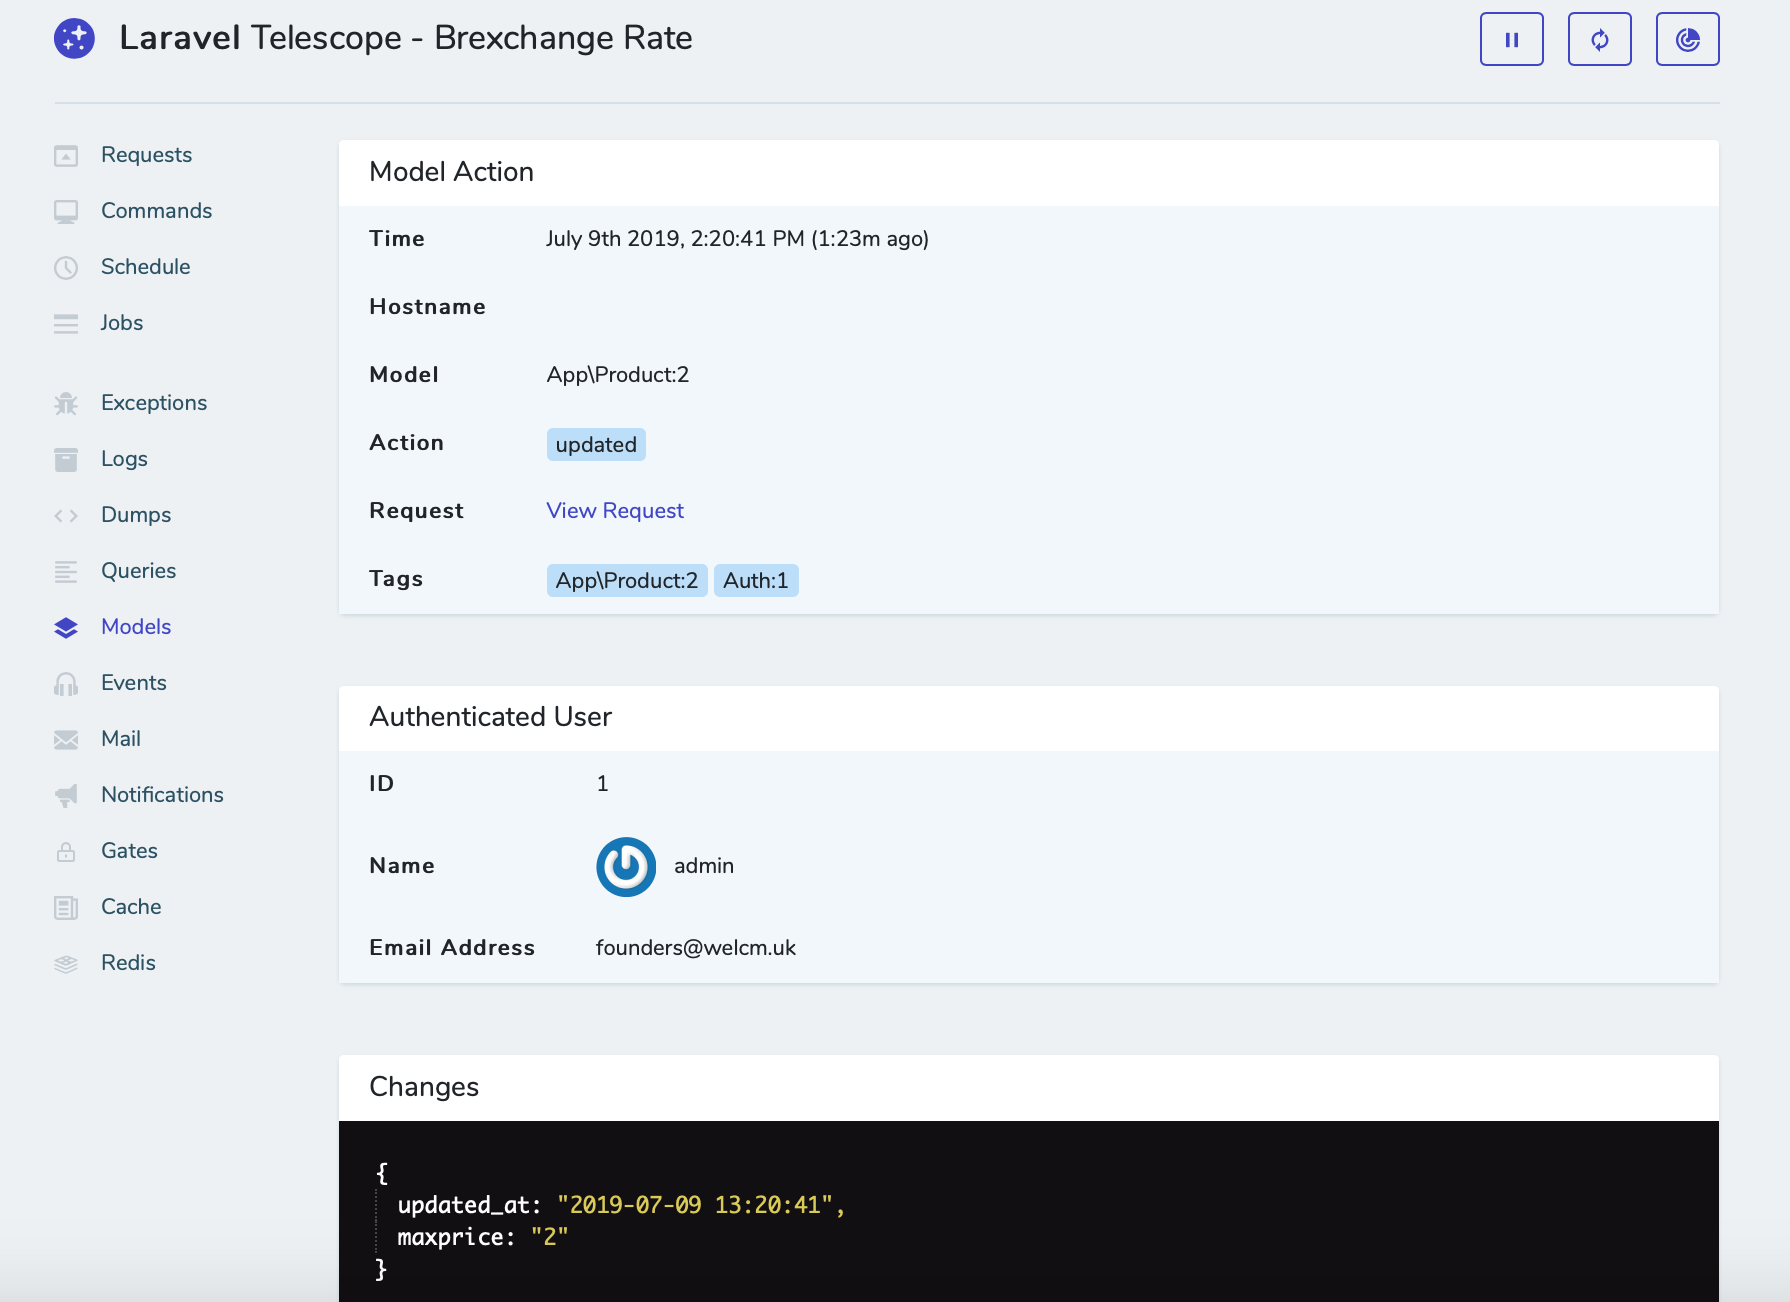The height and width of the screenshot is (1302, 1790).
Task: Click the Logs archive icon
Action: pos(66,460)
